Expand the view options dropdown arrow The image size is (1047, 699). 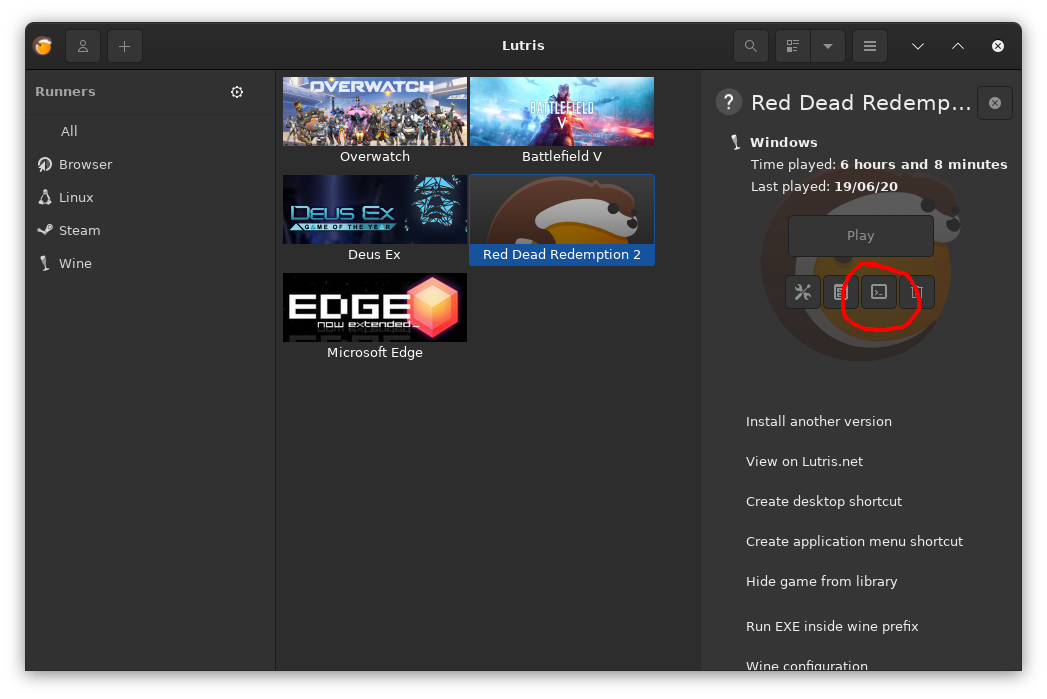828,46
